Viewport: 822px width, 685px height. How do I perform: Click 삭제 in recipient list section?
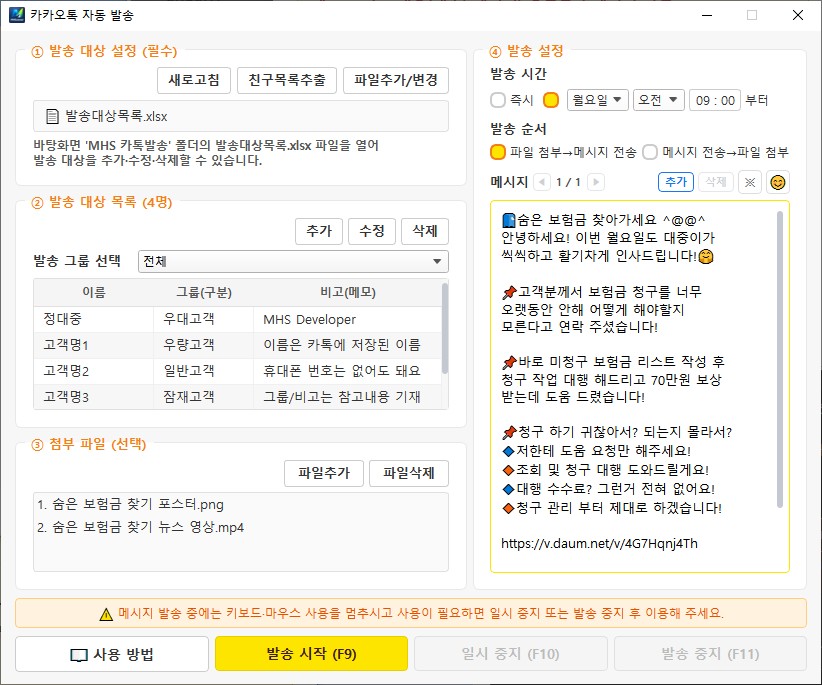pyautogui.click(x=425, y=231)
